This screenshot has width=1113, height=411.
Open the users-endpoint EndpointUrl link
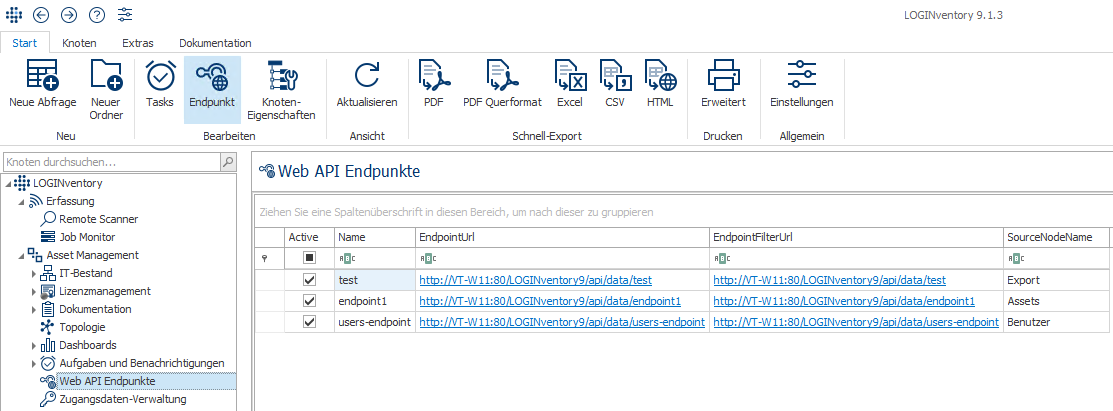point(561,322)
